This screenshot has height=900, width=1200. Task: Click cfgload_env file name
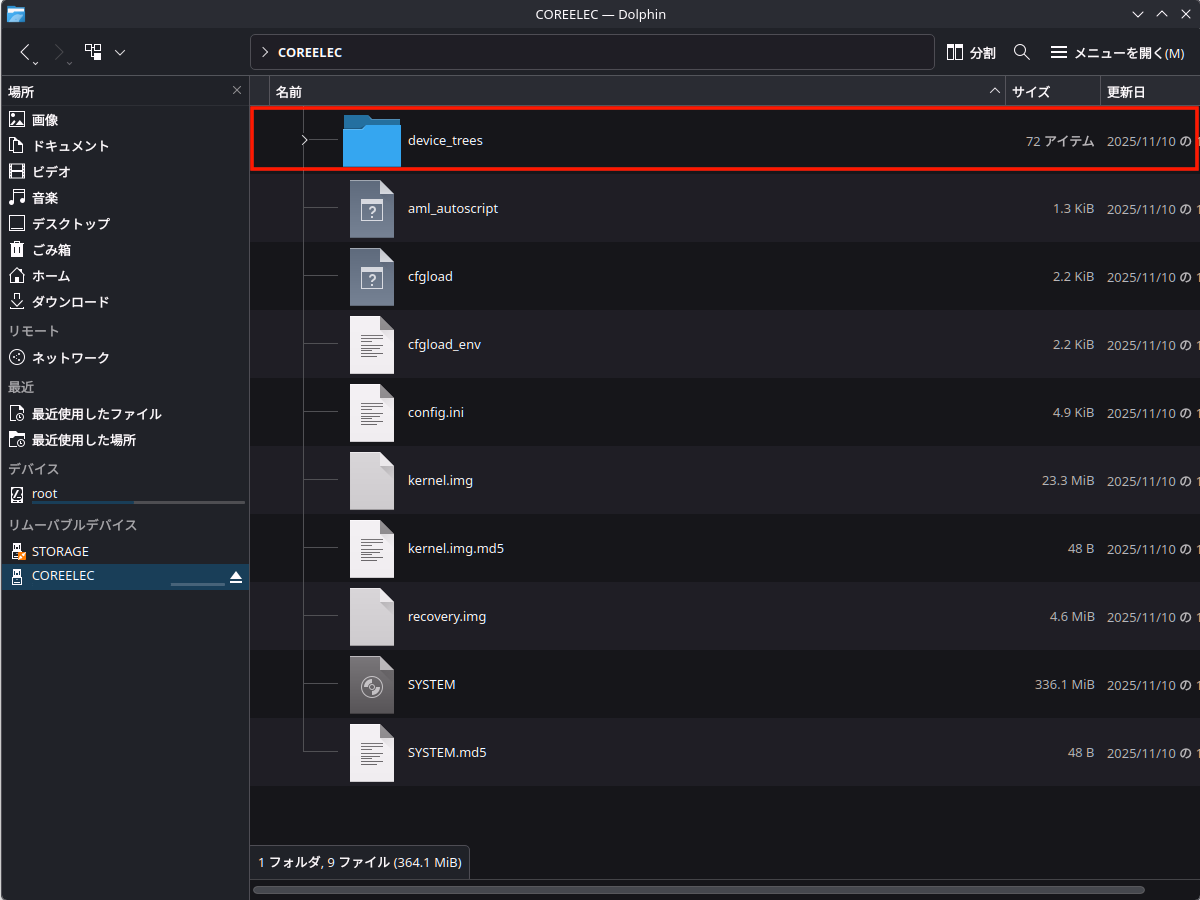(x=444, y=345)
